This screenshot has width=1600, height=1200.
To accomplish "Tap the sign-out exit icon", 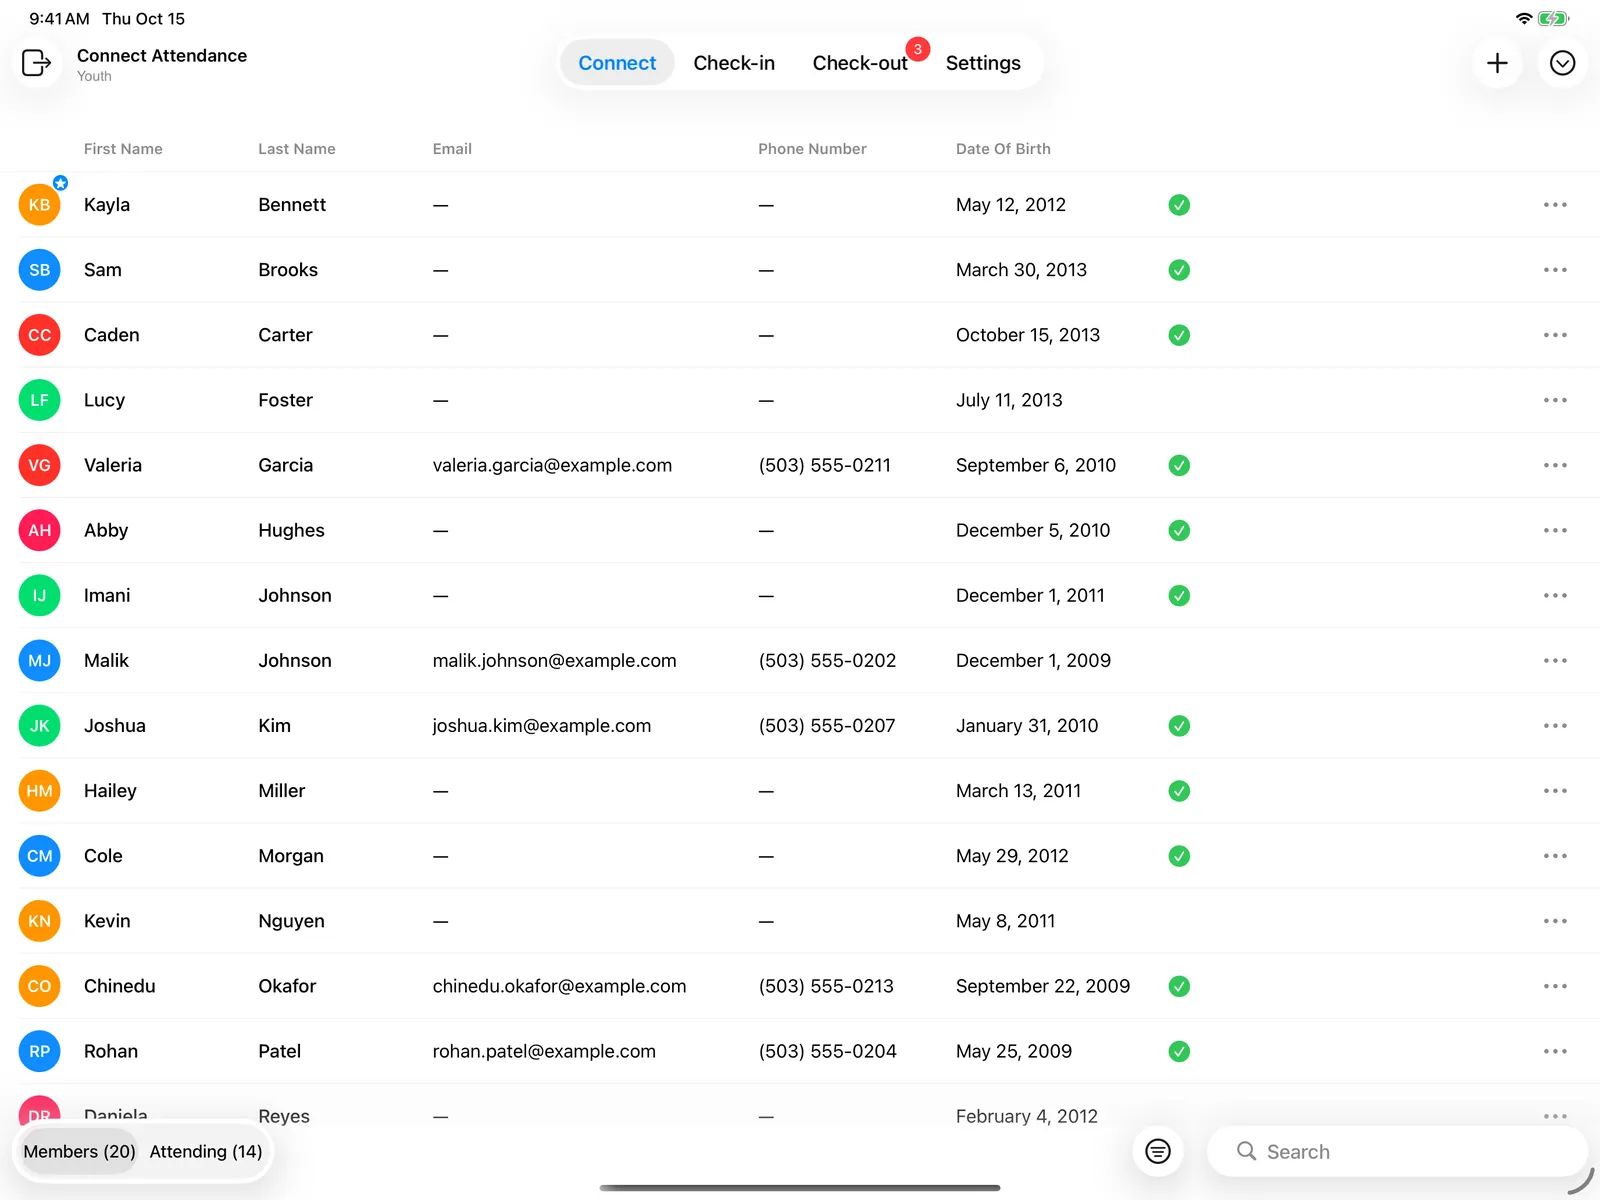I will pyautogui.click(x=37, y=63).
